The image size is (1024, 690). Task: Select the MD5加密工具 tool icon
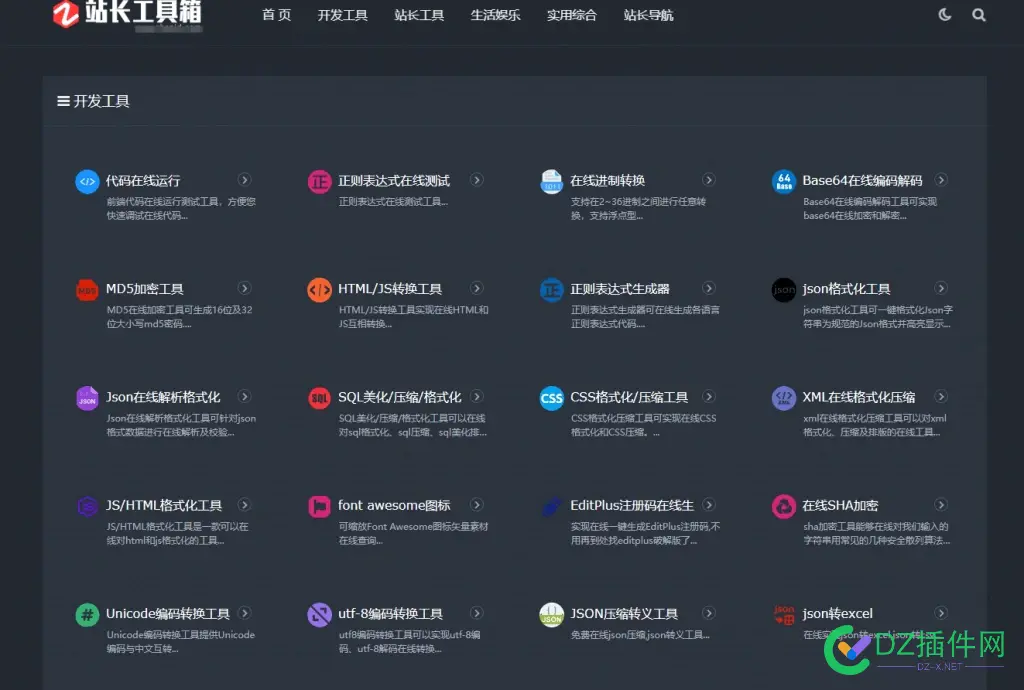point(86,289)
